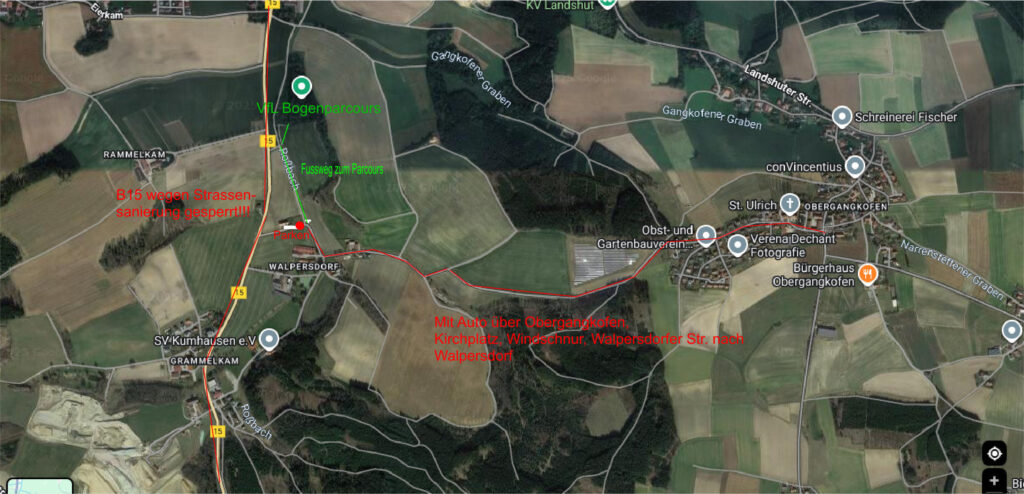Select the Schreinerei Fischer map pin
Screen dimensions: 1024x494
[842, 118]
